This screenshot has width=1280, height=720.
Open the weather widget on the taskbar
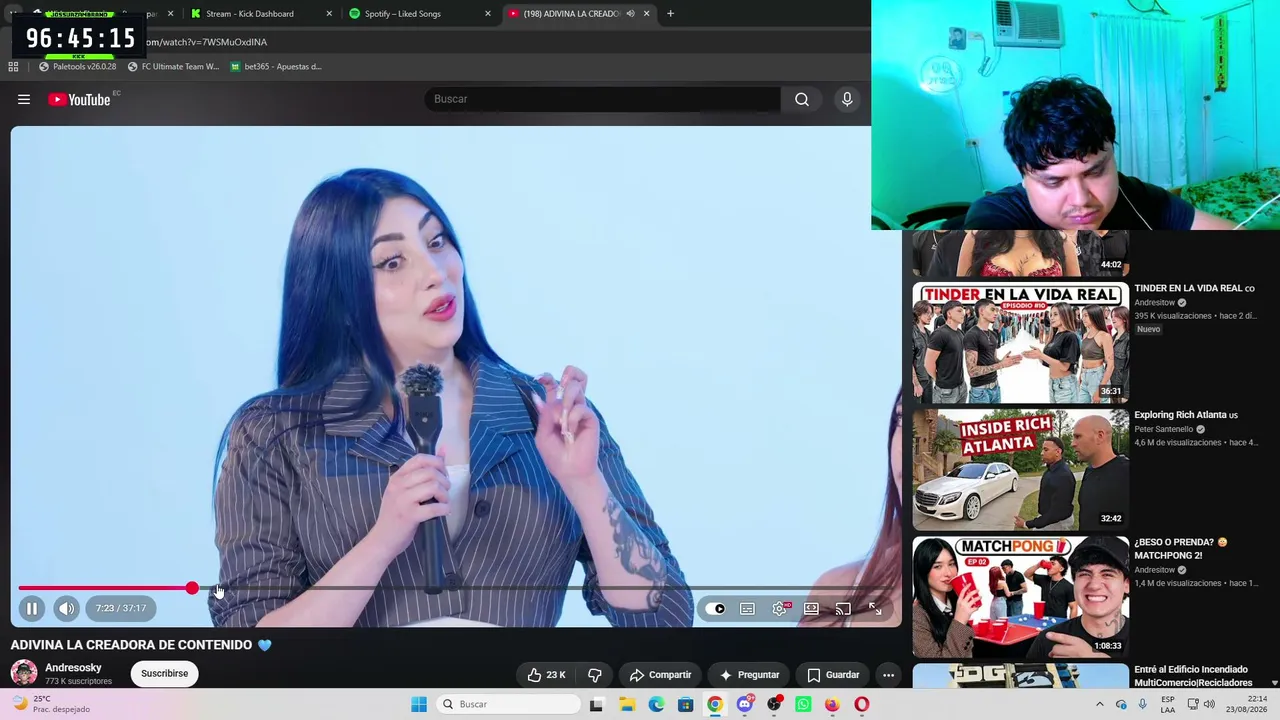point(50,704)
